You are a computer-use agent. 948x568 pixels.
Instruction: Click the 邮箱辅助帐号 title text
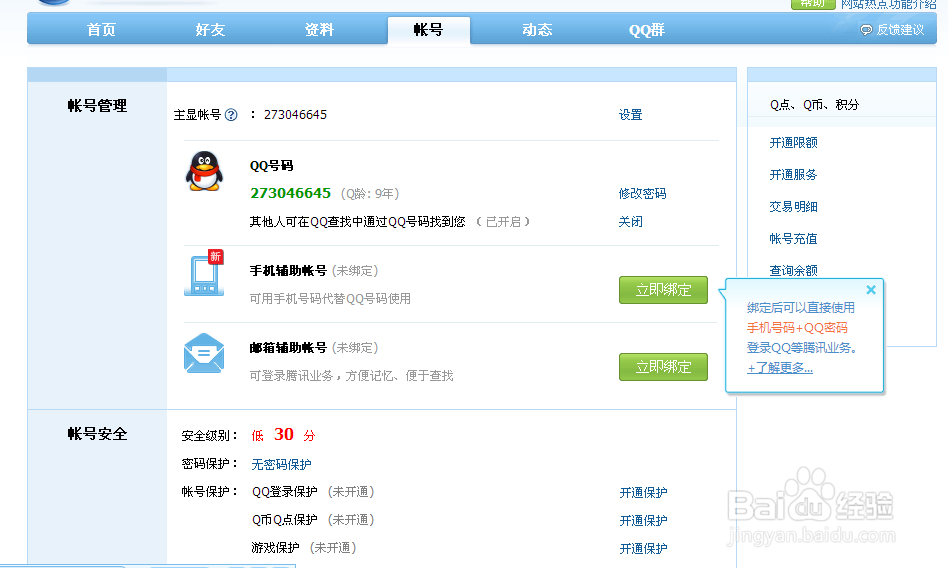pyautogui.click(x=288, y=348)
